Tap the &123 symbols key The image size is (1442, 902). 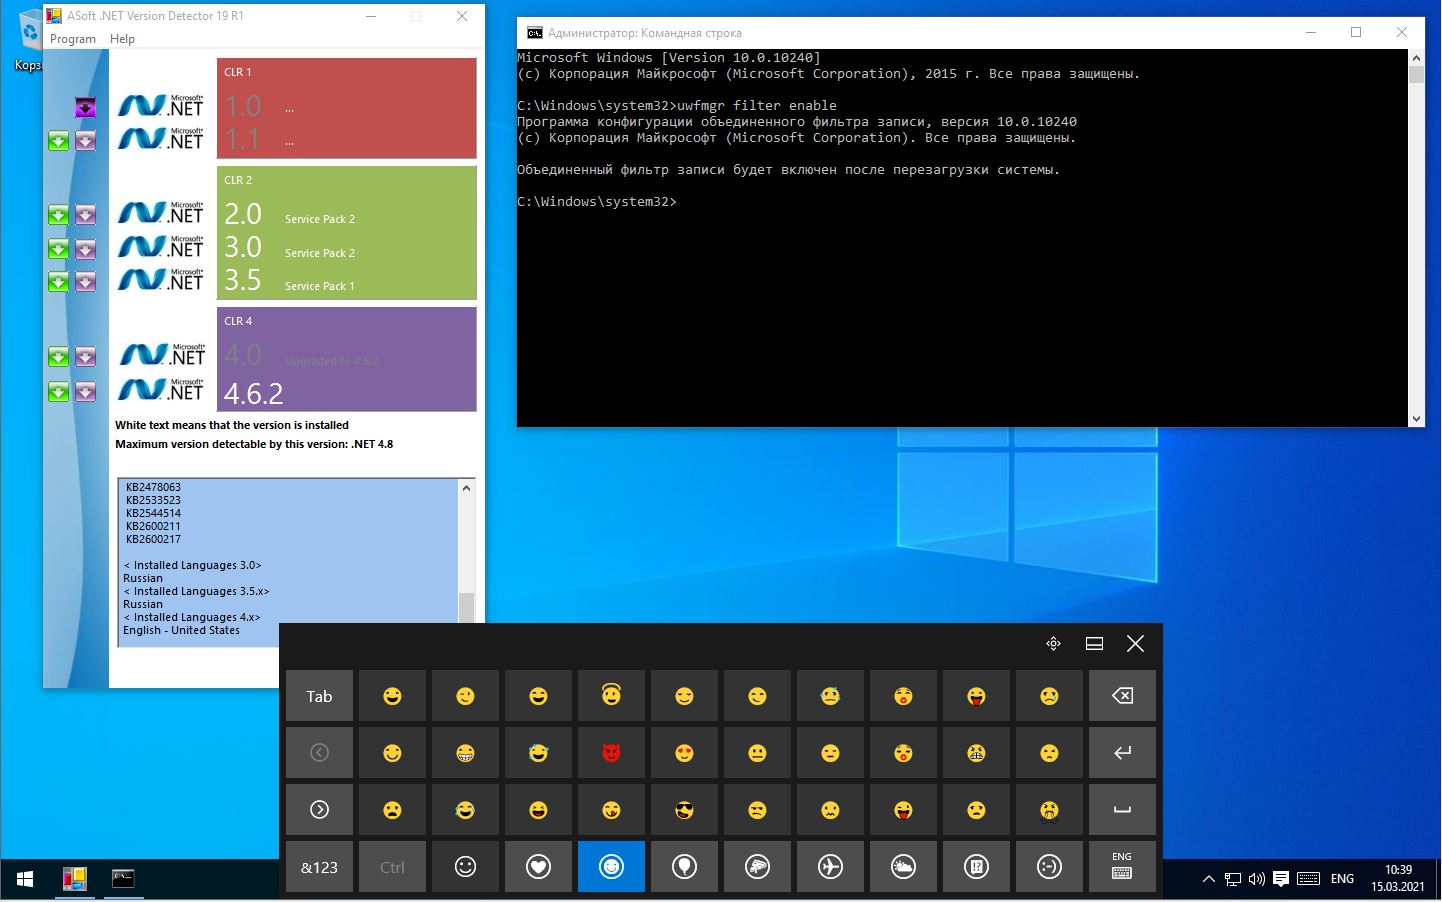[319, 867]
